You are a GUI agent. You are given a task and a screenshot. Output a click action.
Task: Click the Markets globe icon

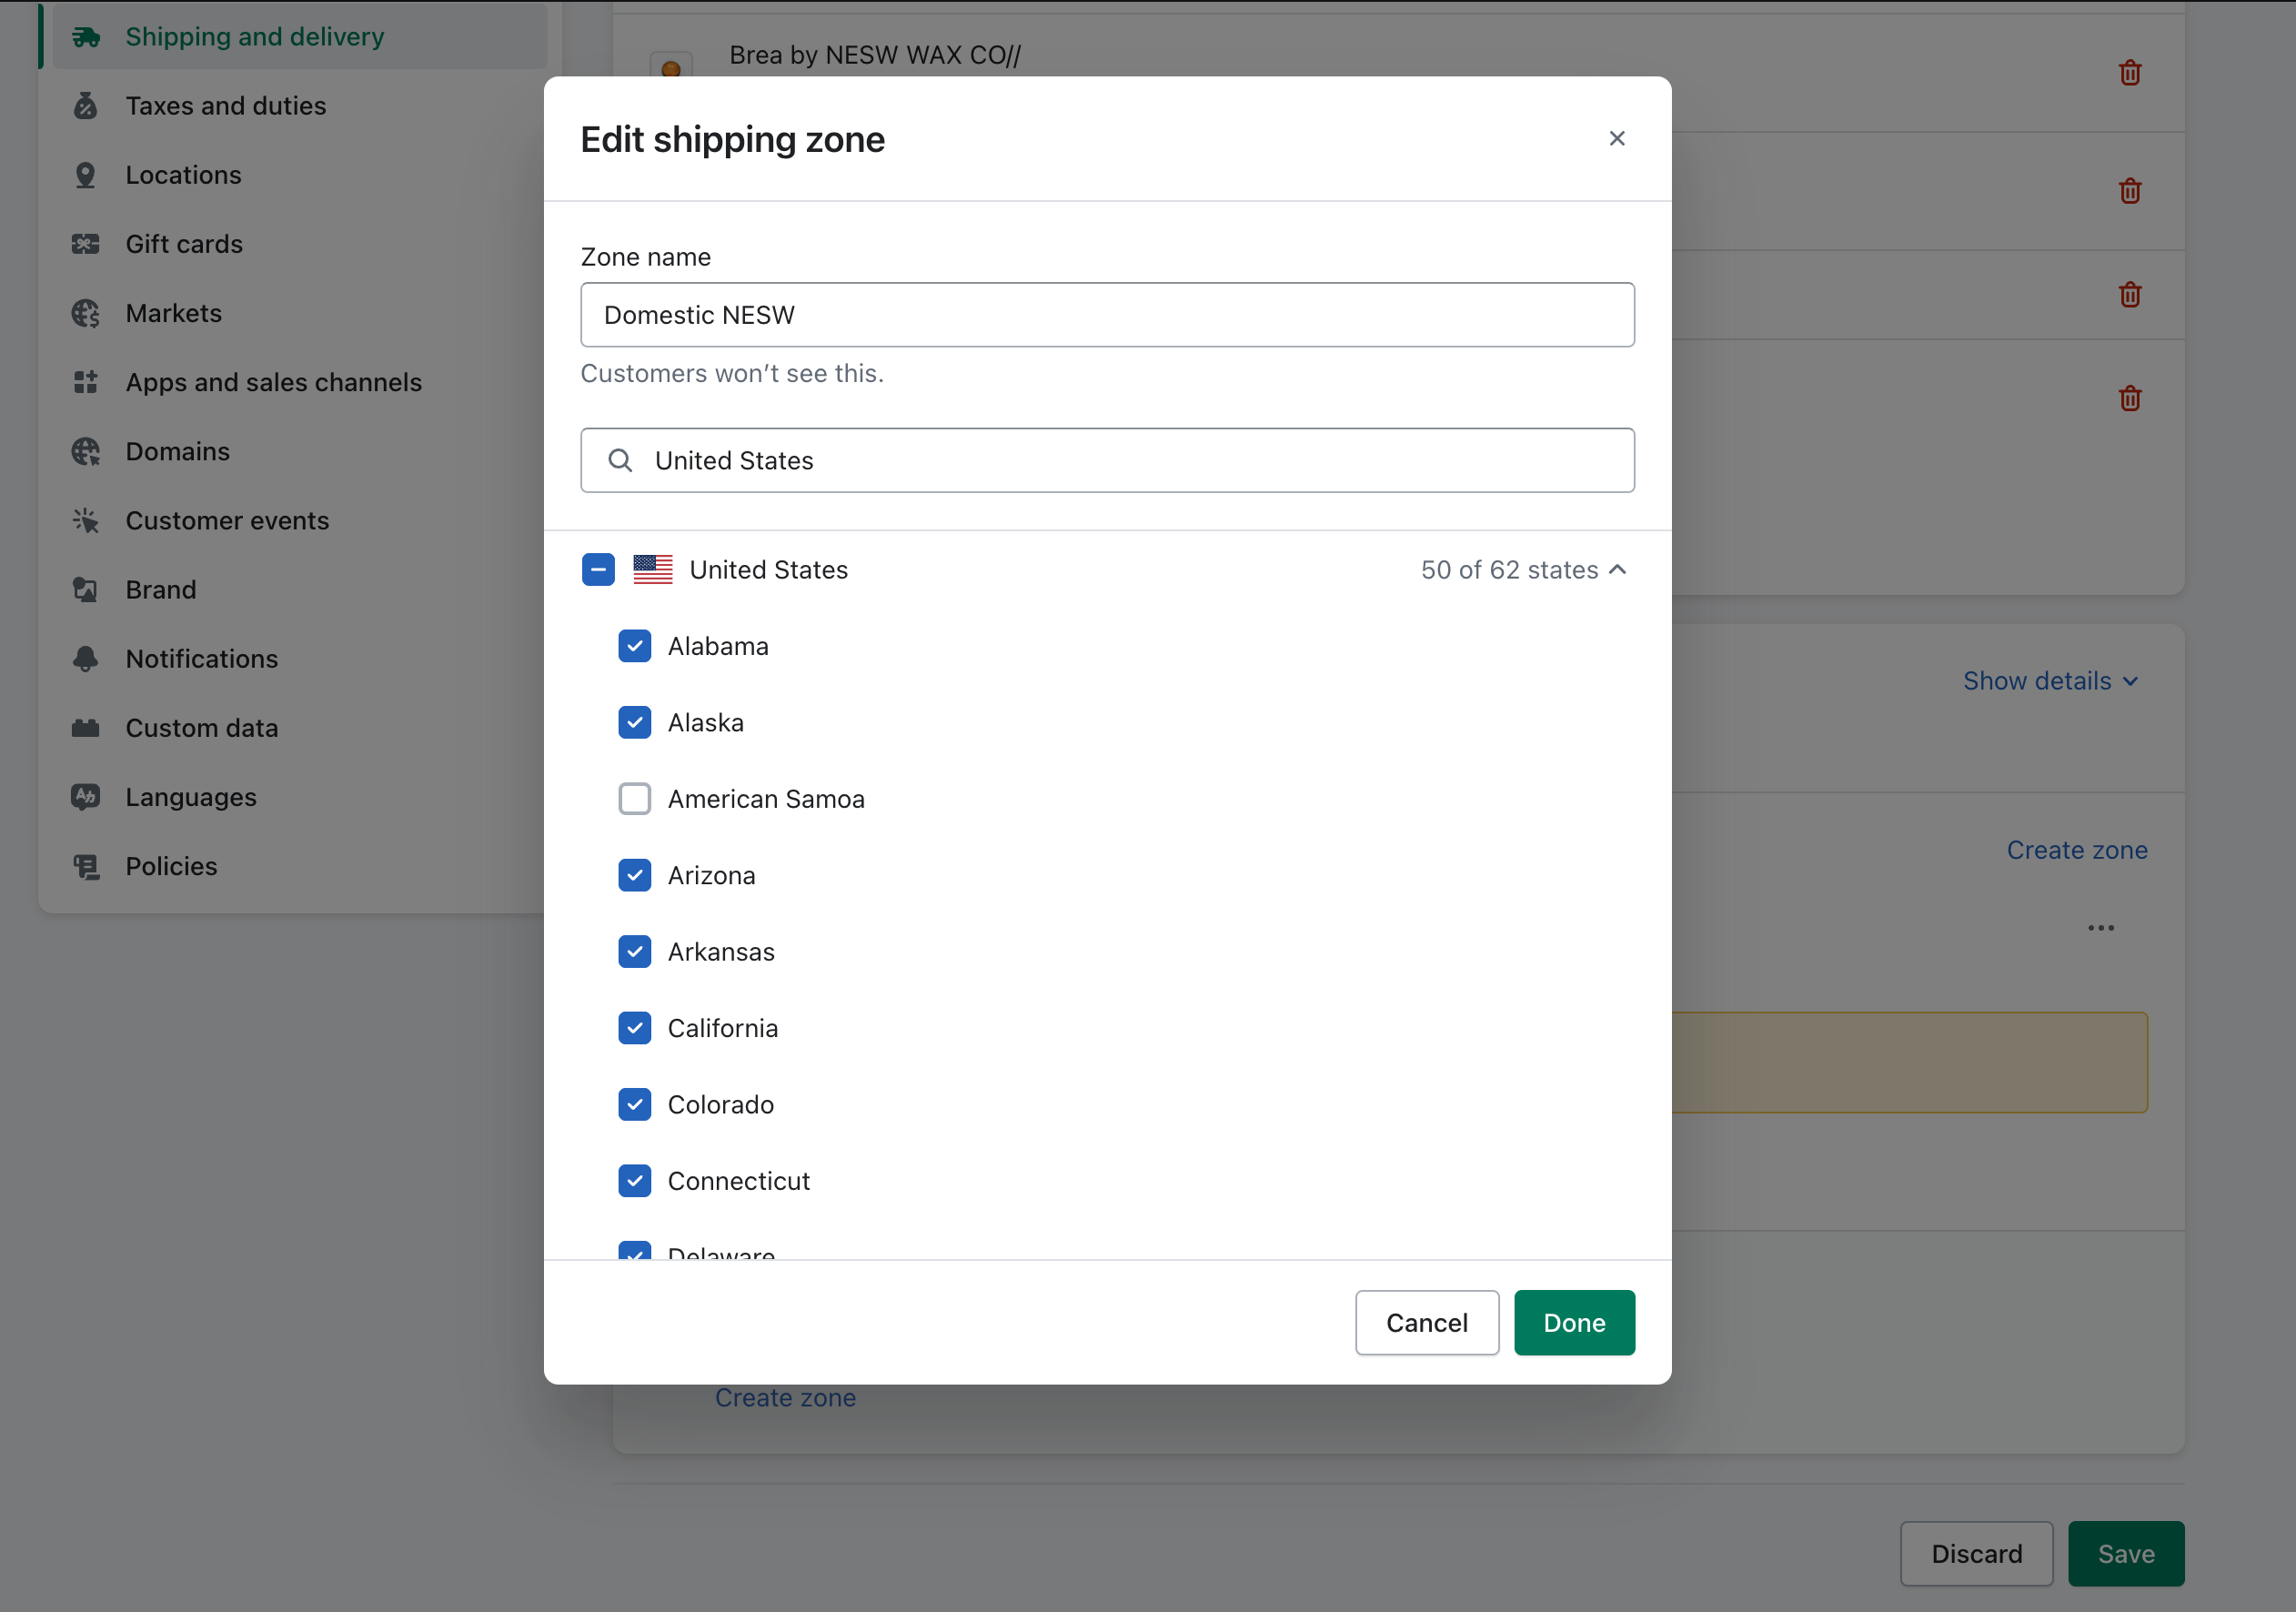click(86, 313)
